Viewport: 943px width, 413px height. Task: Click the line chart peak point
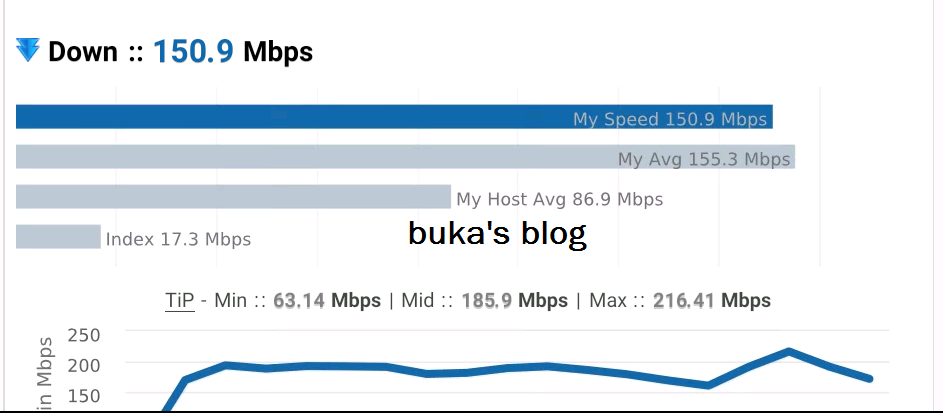pyautogui.click(x=788, y=351)
